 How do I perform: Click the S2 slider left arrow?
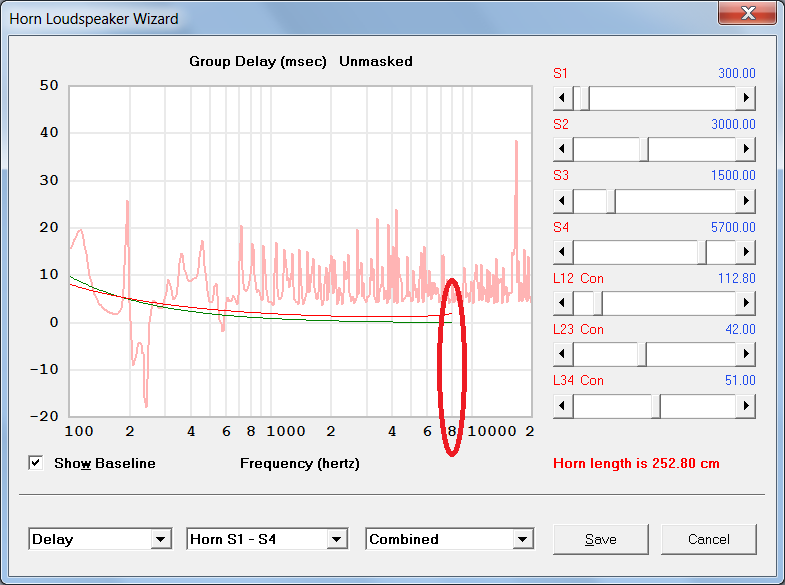click(563, 149)
